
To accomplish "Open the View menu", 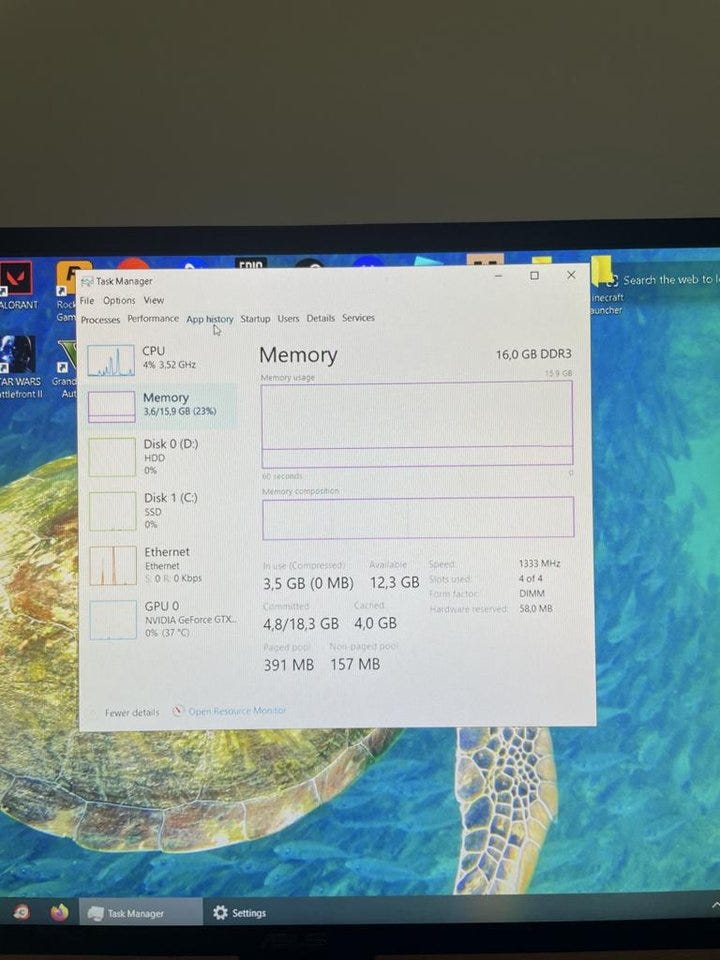I will click(x=154, y=300).
